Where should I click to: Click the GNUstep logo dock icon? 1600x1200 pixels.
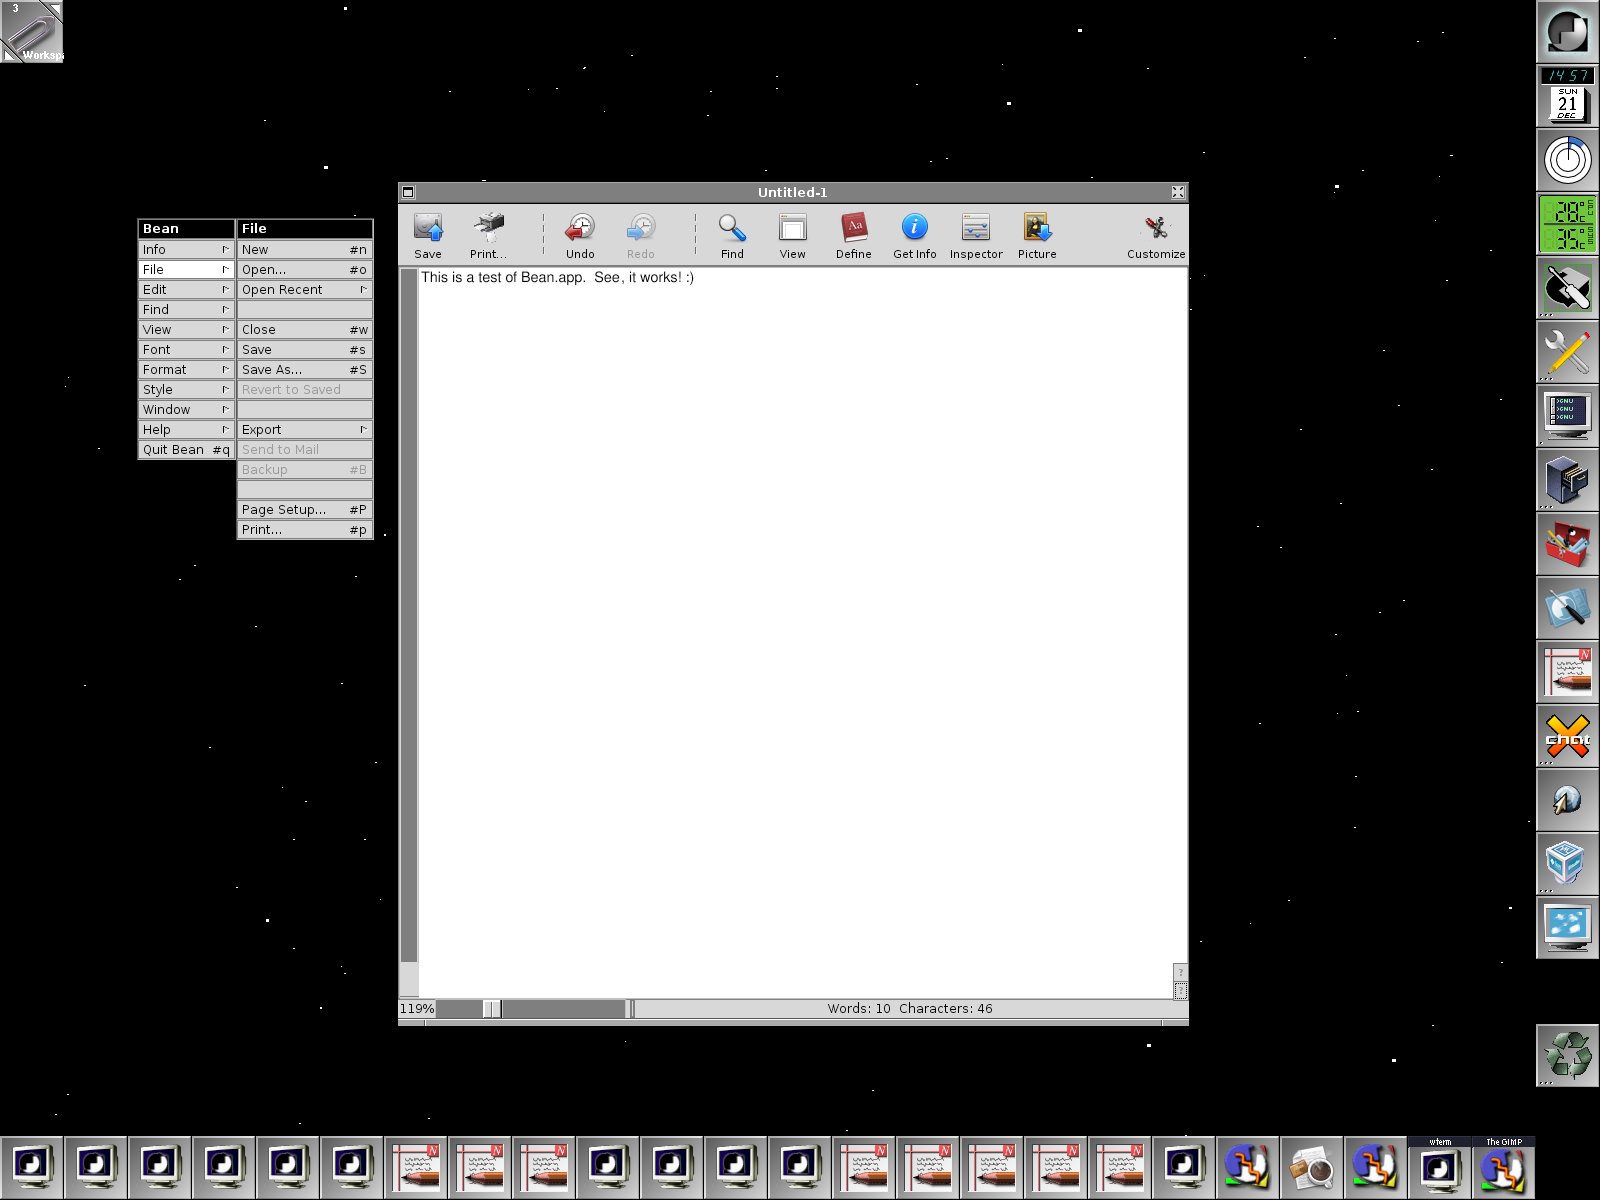point(1568,32)
